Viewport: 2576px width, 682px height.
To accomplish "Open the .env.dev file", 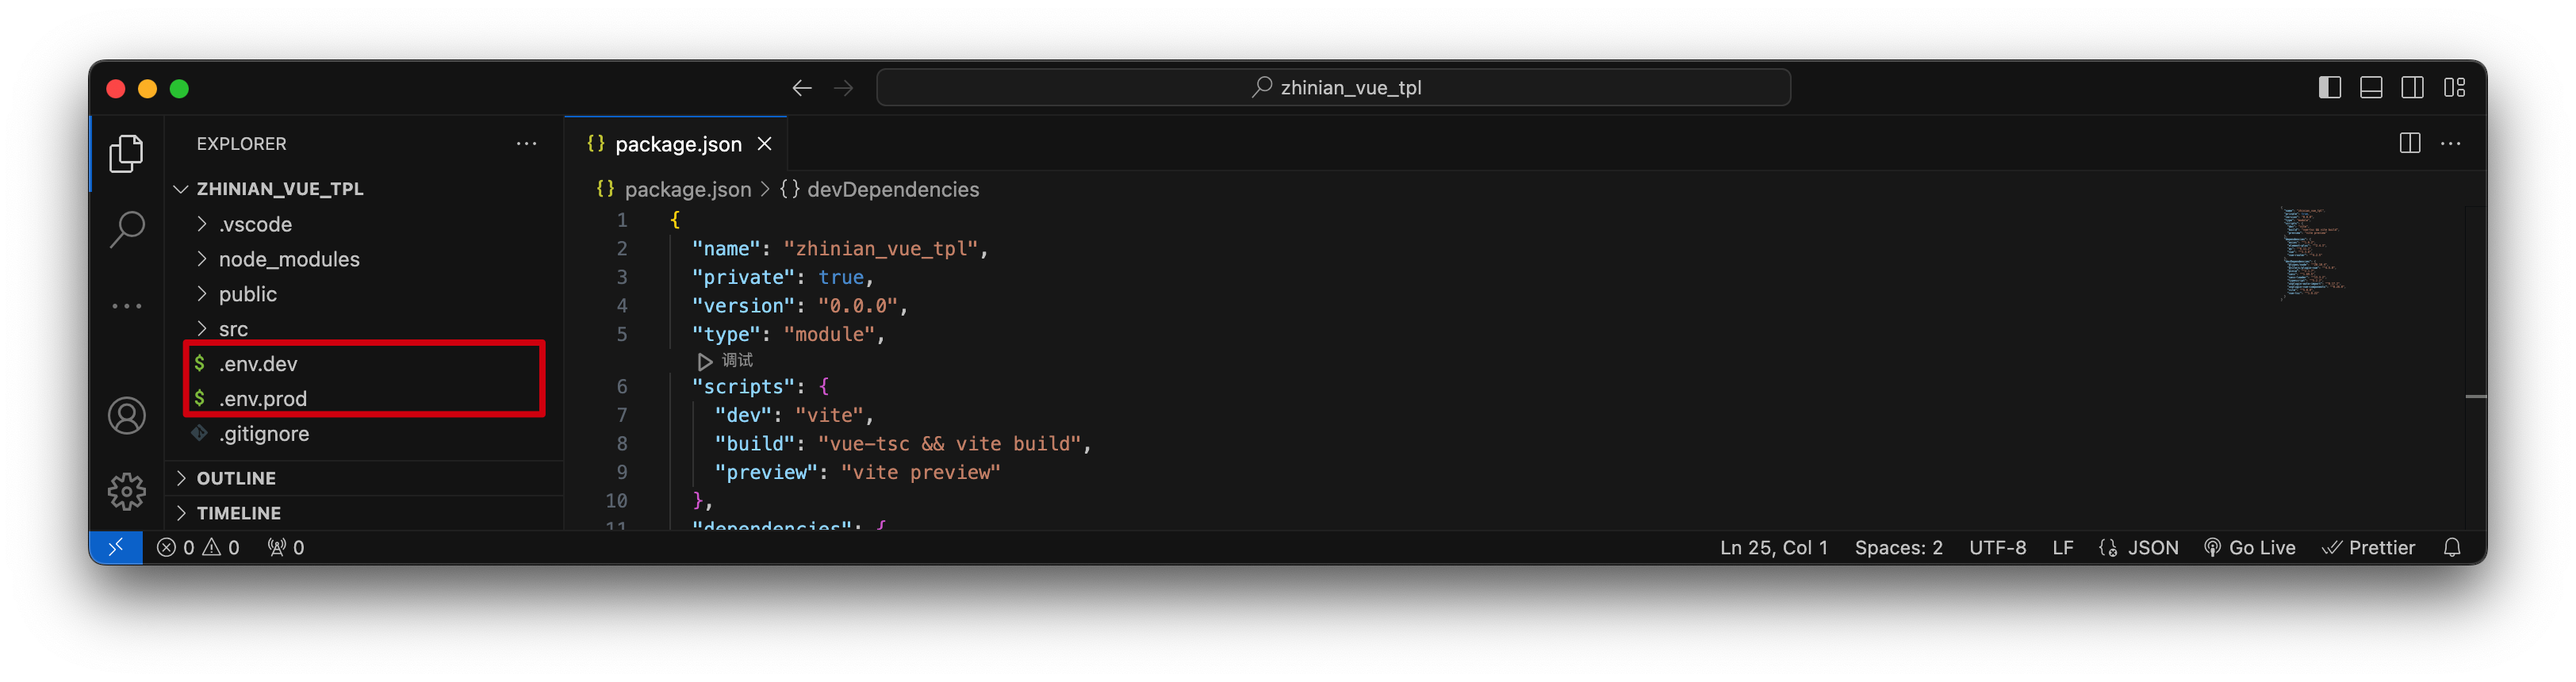I will coord(365,364).
